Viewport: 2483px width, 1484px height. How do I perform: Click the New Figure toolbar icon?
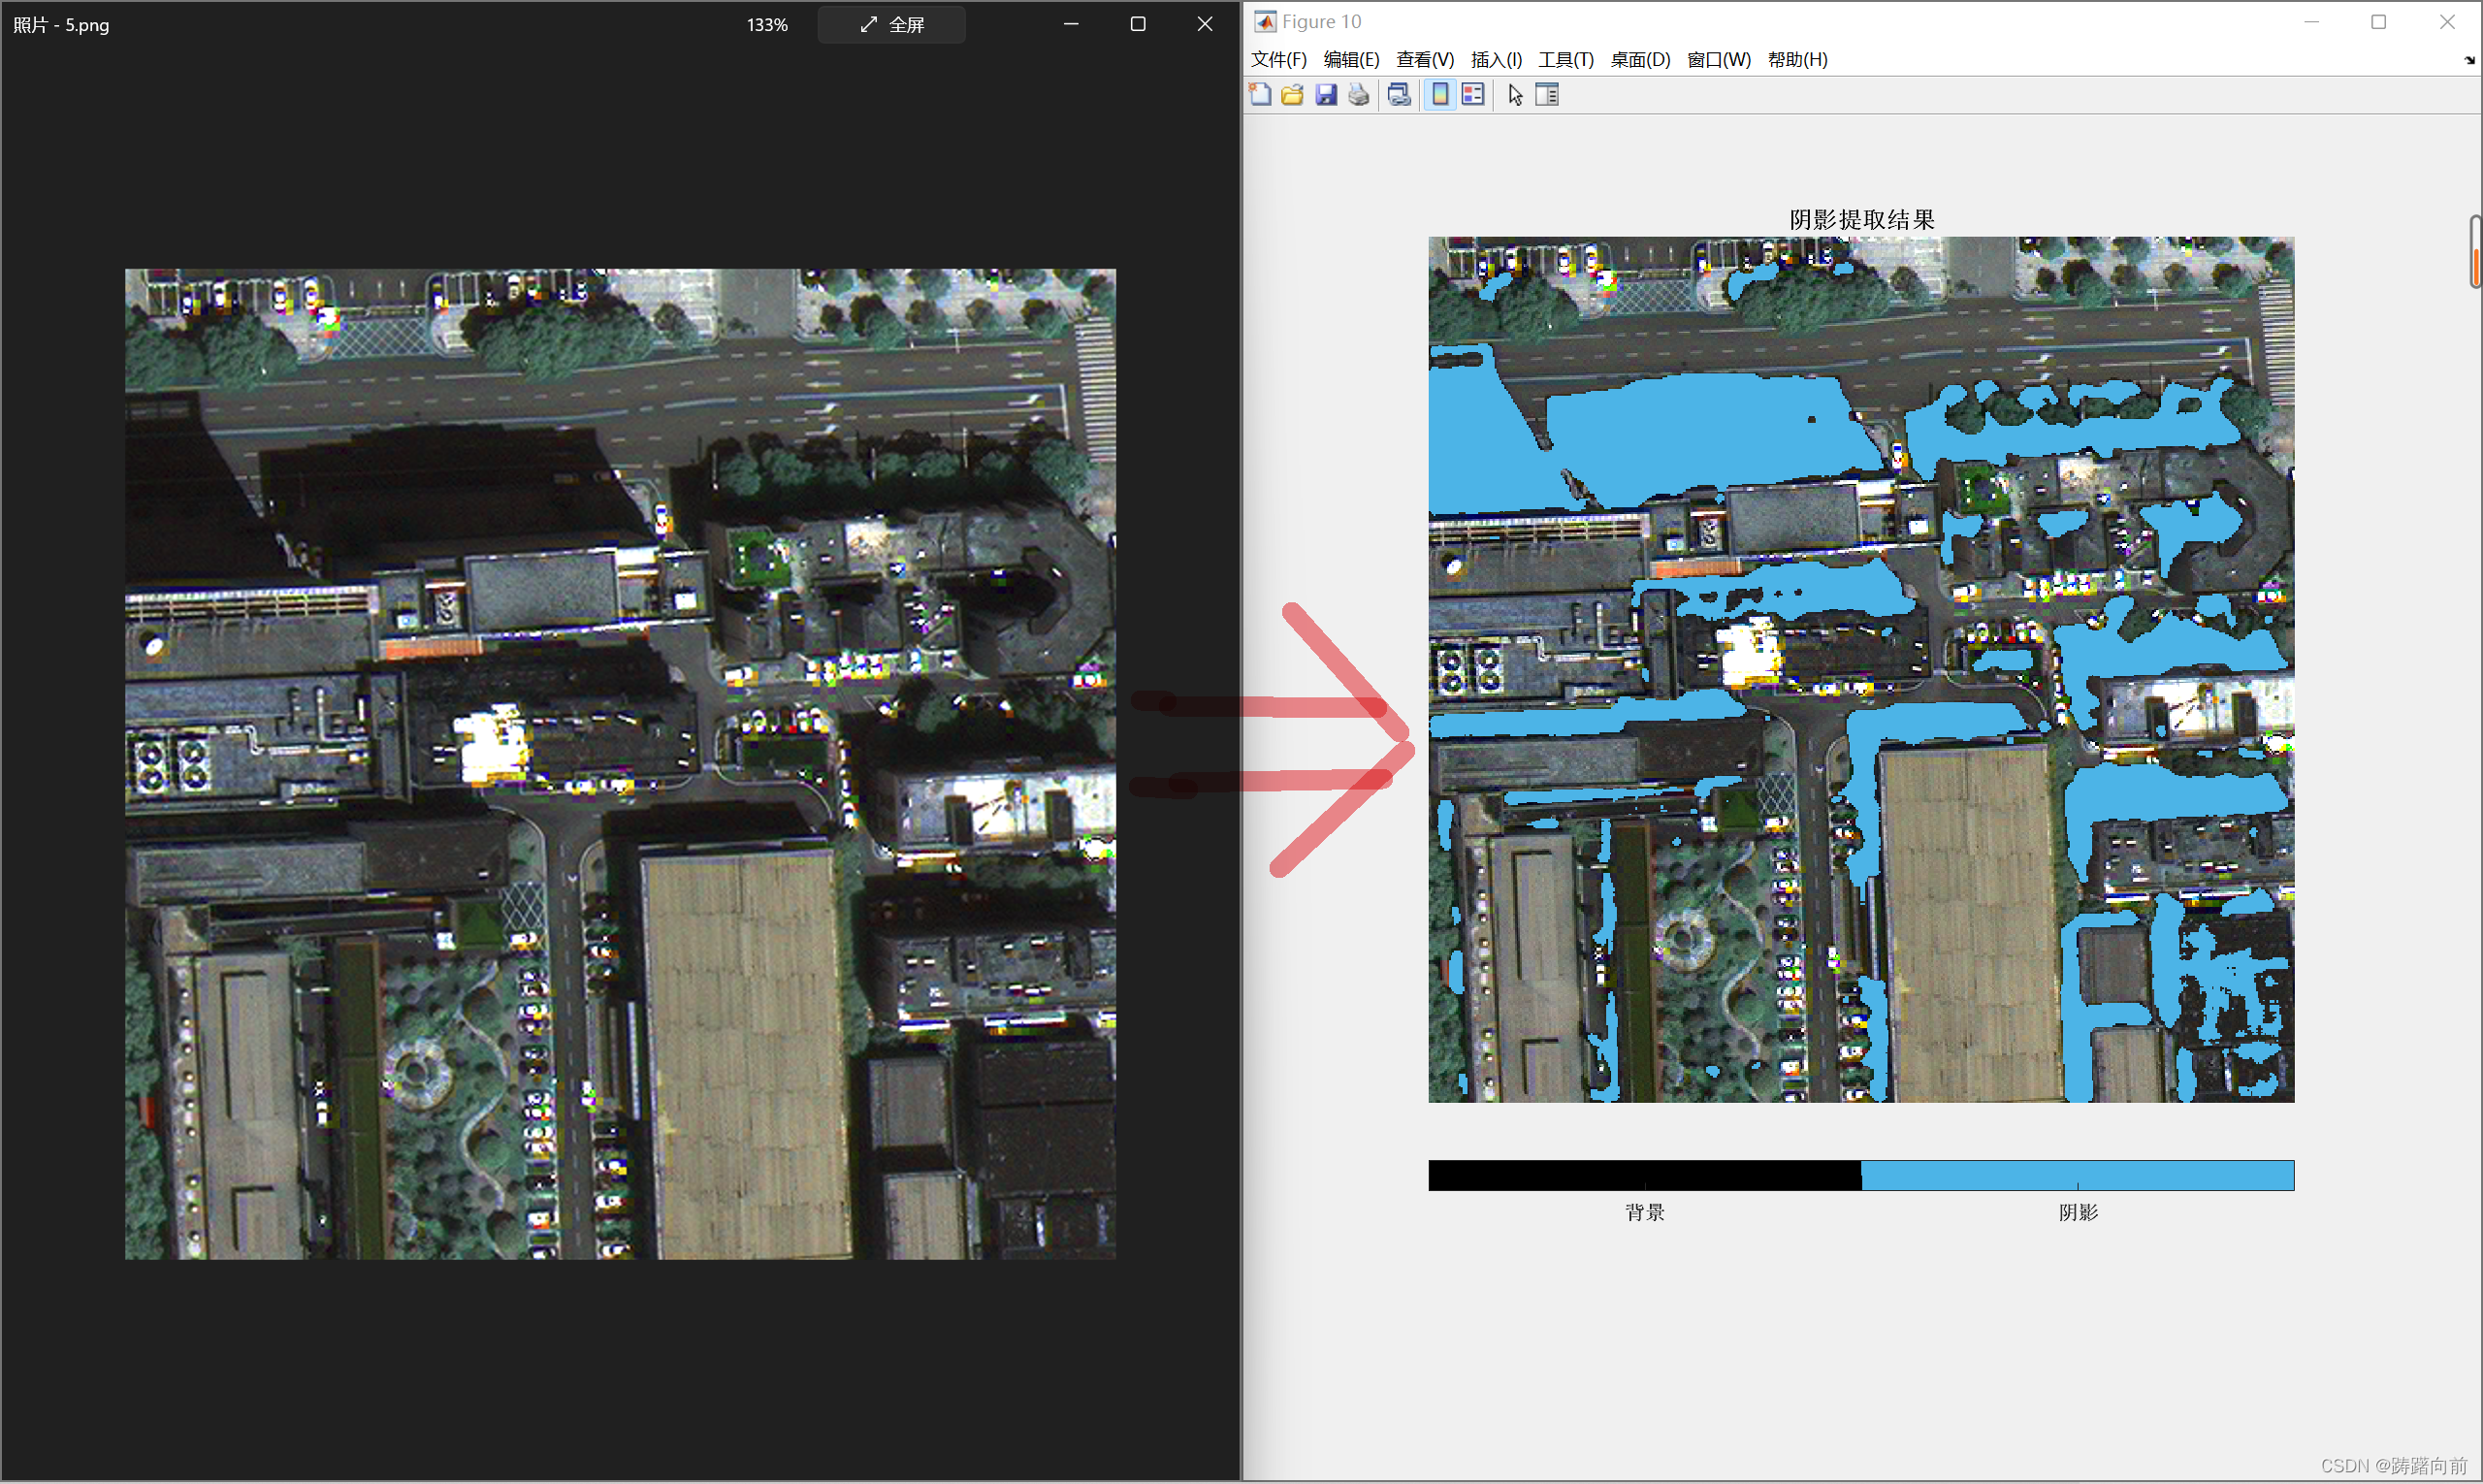1260,95
